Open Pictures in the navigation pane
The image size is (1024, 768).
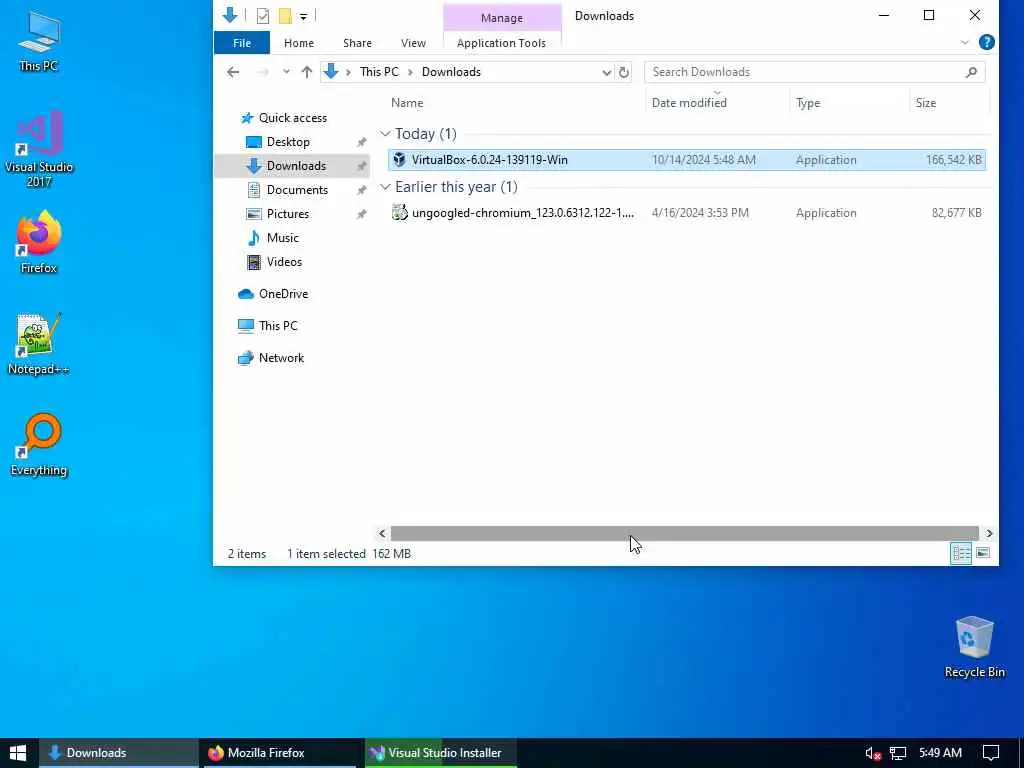click(287, 214)
